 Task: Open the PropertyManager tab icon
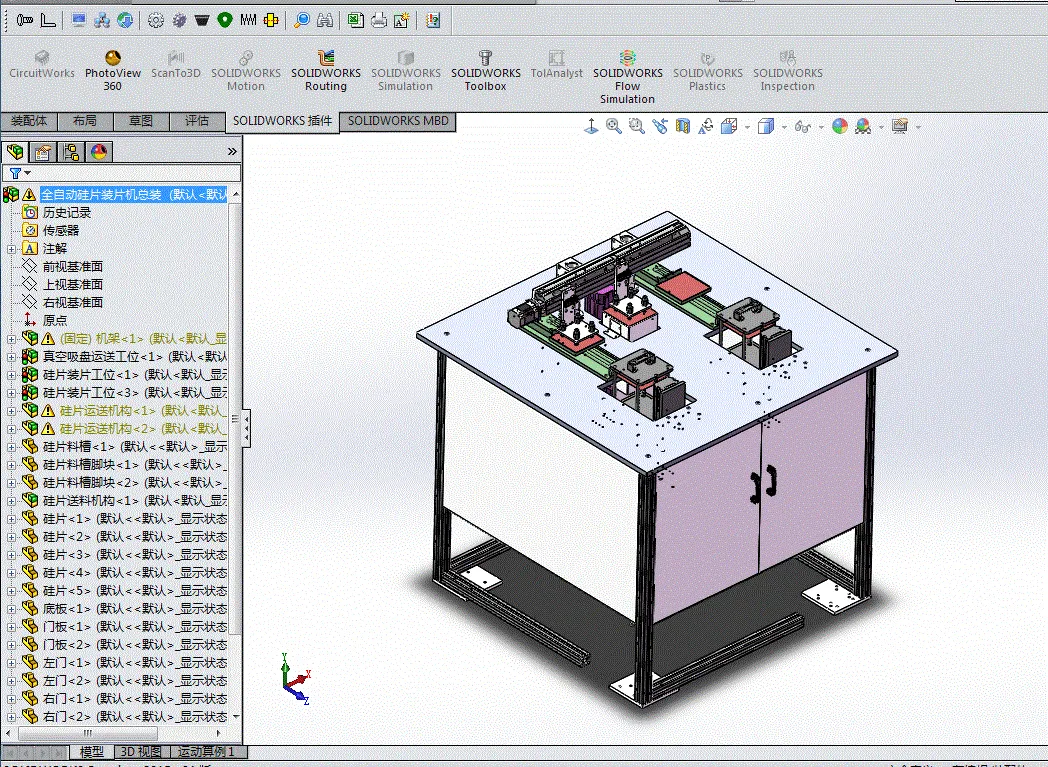coord(43,152)
